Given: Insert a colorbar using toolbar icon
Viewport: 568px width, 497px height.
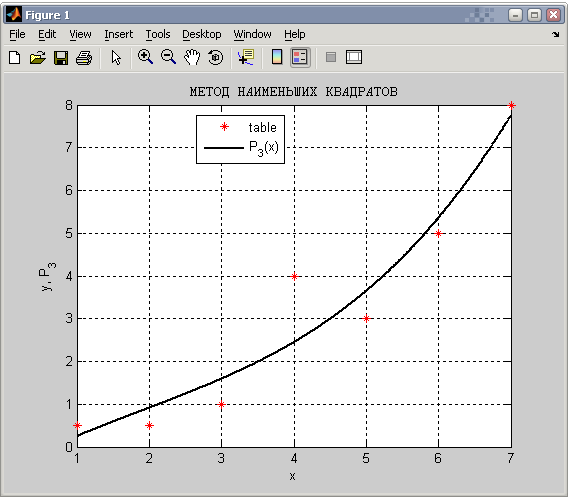Looking at the screenshot, I should (277, 57).
